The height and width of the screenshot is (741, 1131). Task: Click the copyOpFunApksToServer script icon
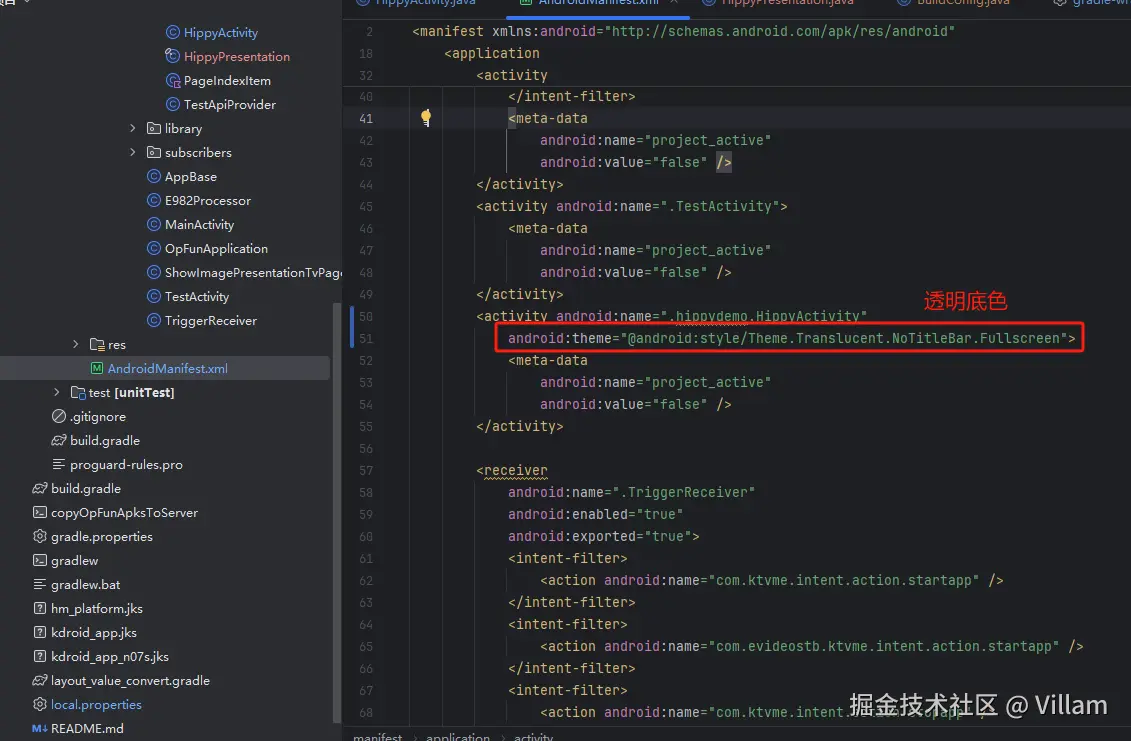(x=40, y=512)
